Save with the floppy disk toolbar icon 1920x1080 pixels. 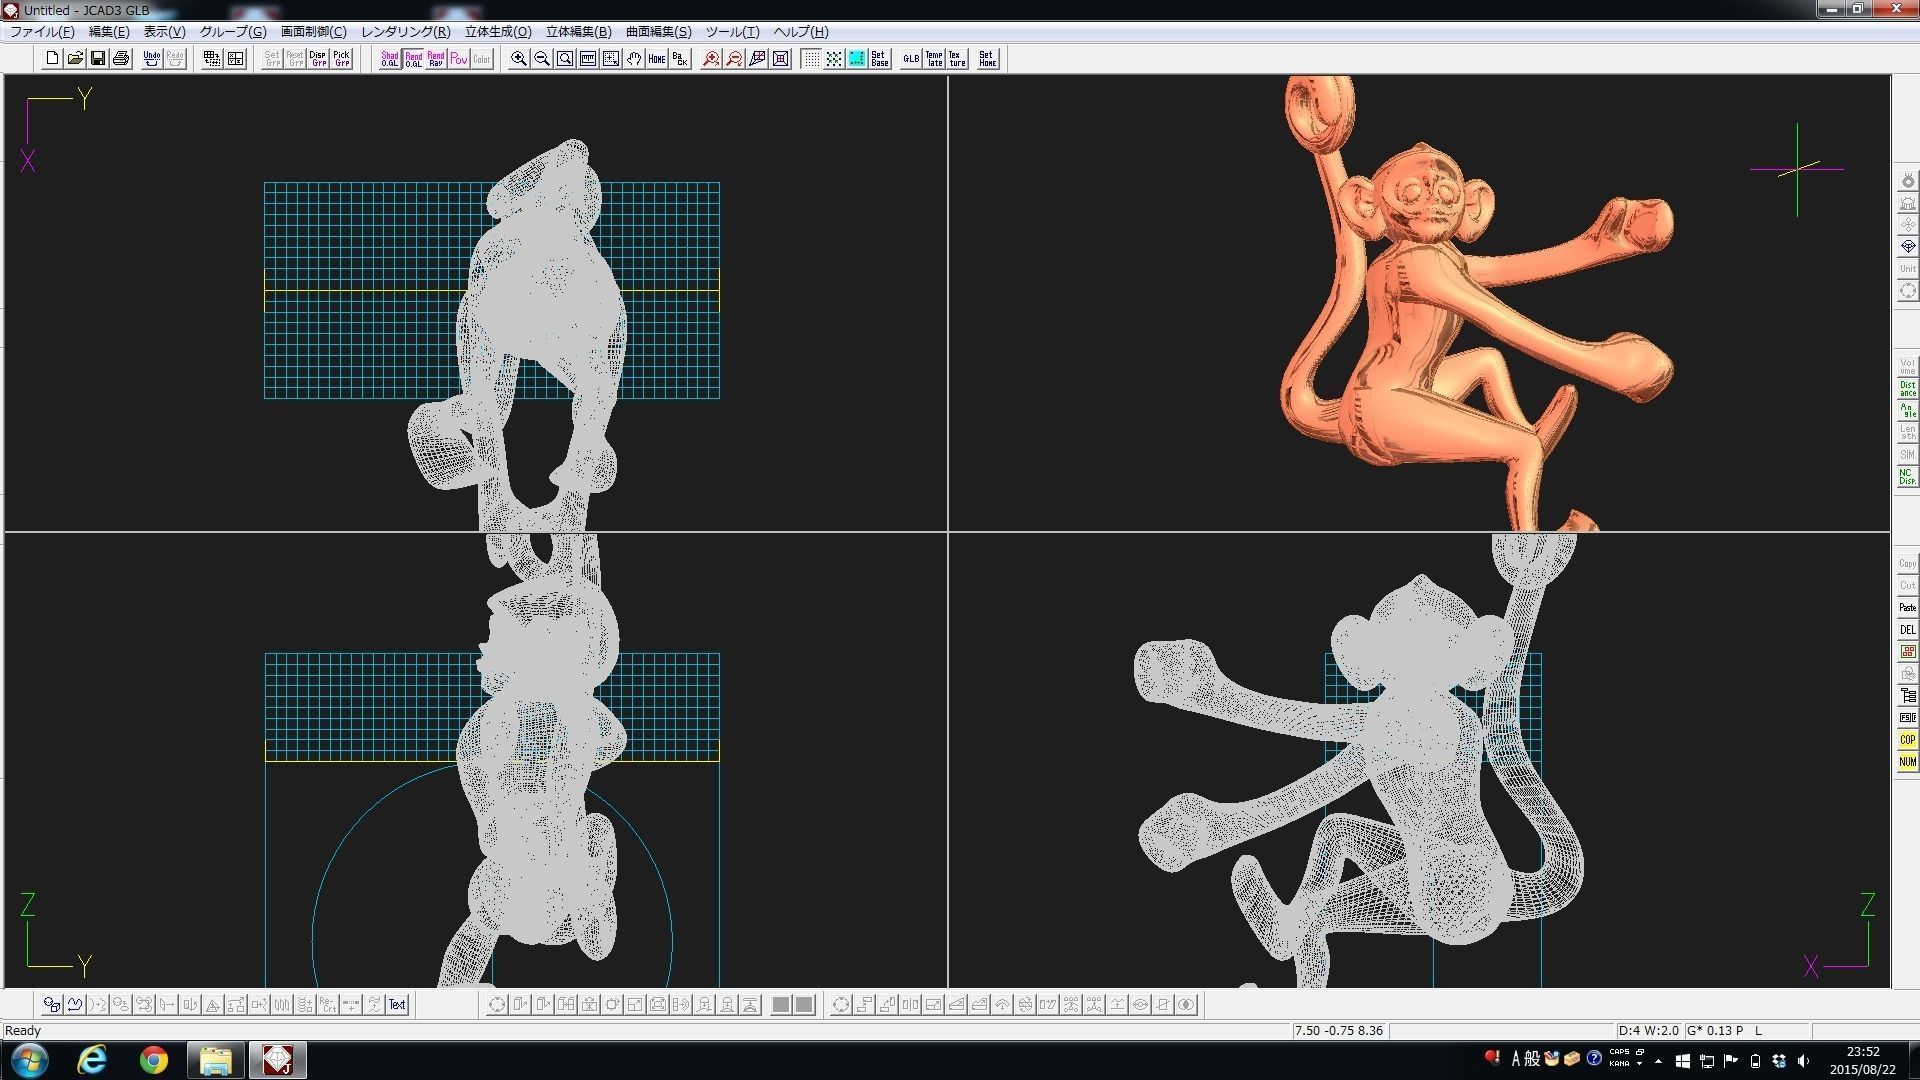[98, 59]
